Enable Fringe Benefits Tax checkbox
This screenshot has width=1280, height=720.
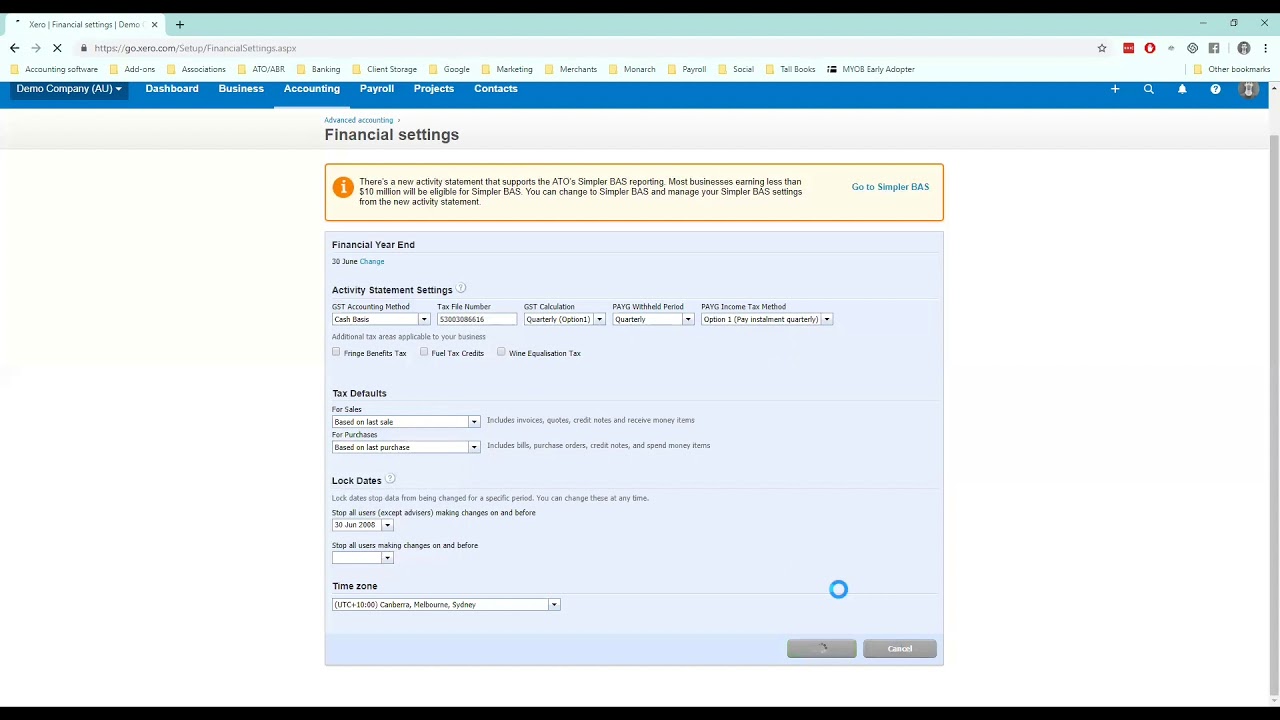pyautogui.click(x=336, y=352)
